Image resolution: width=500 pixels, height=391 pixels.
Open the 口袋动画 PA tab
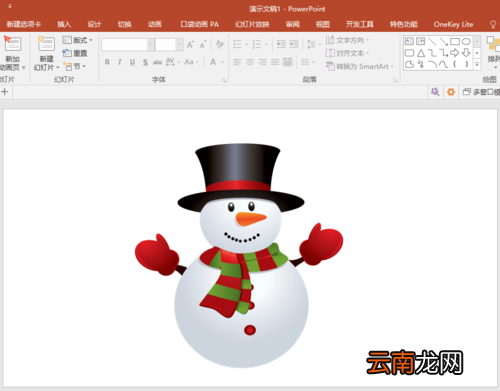pyautogui.click(x=199, y=24)
